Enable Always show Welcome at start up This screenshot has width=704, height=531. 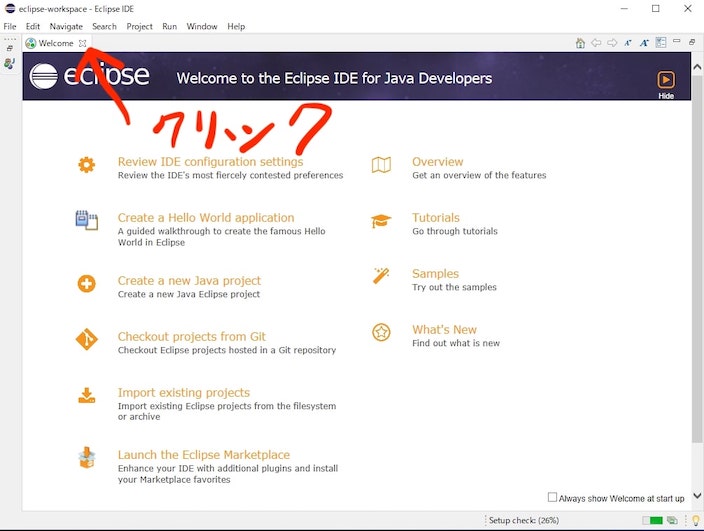pos(552,497)
